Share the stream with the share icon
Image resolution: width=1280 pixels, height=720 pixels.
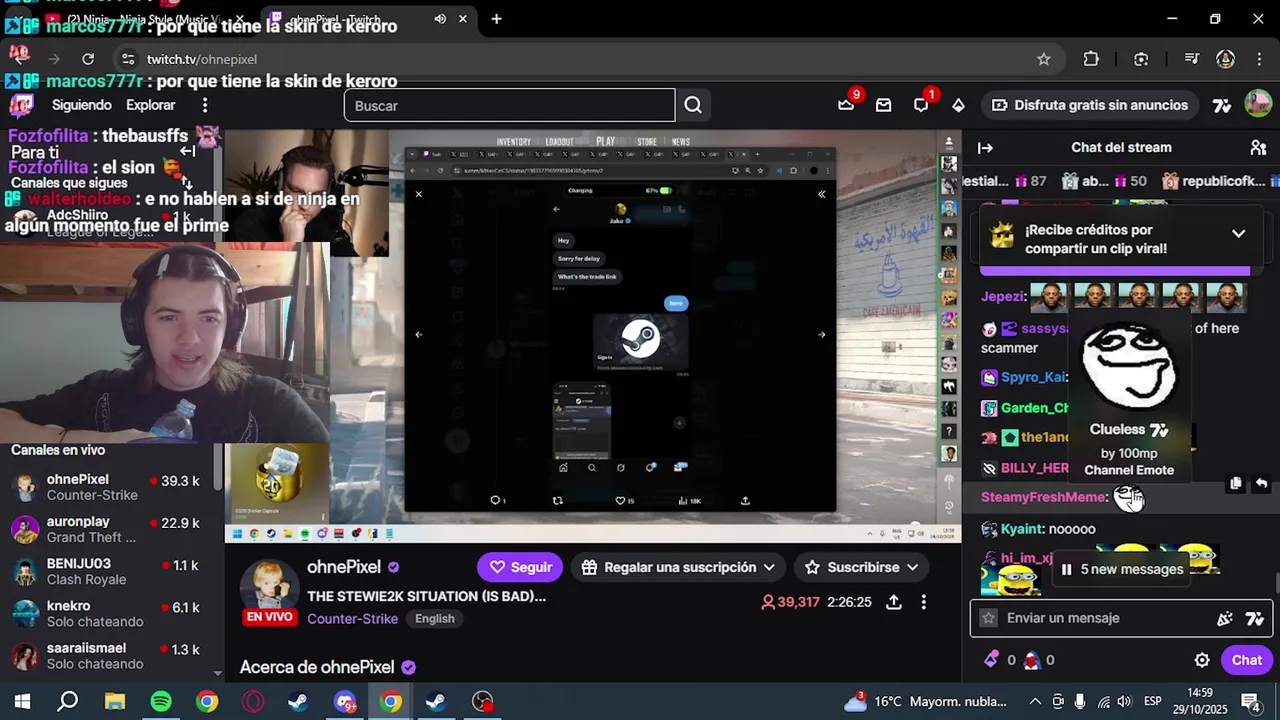(894, 602)
